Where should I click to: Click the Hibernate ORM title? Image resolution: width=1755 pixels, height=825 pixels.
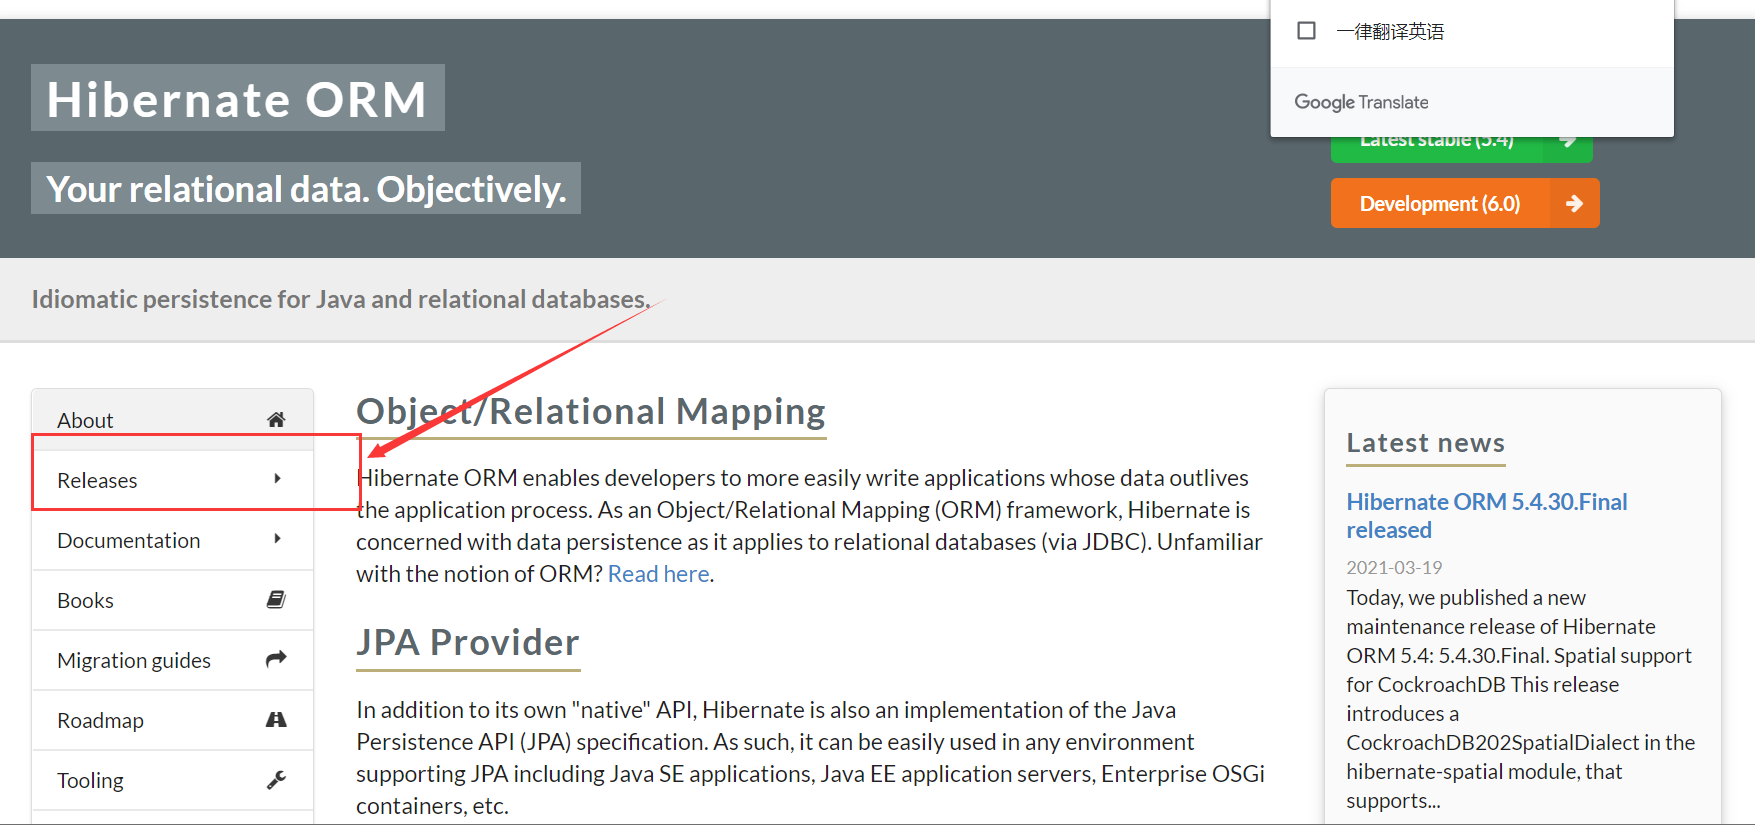[237, 99]
